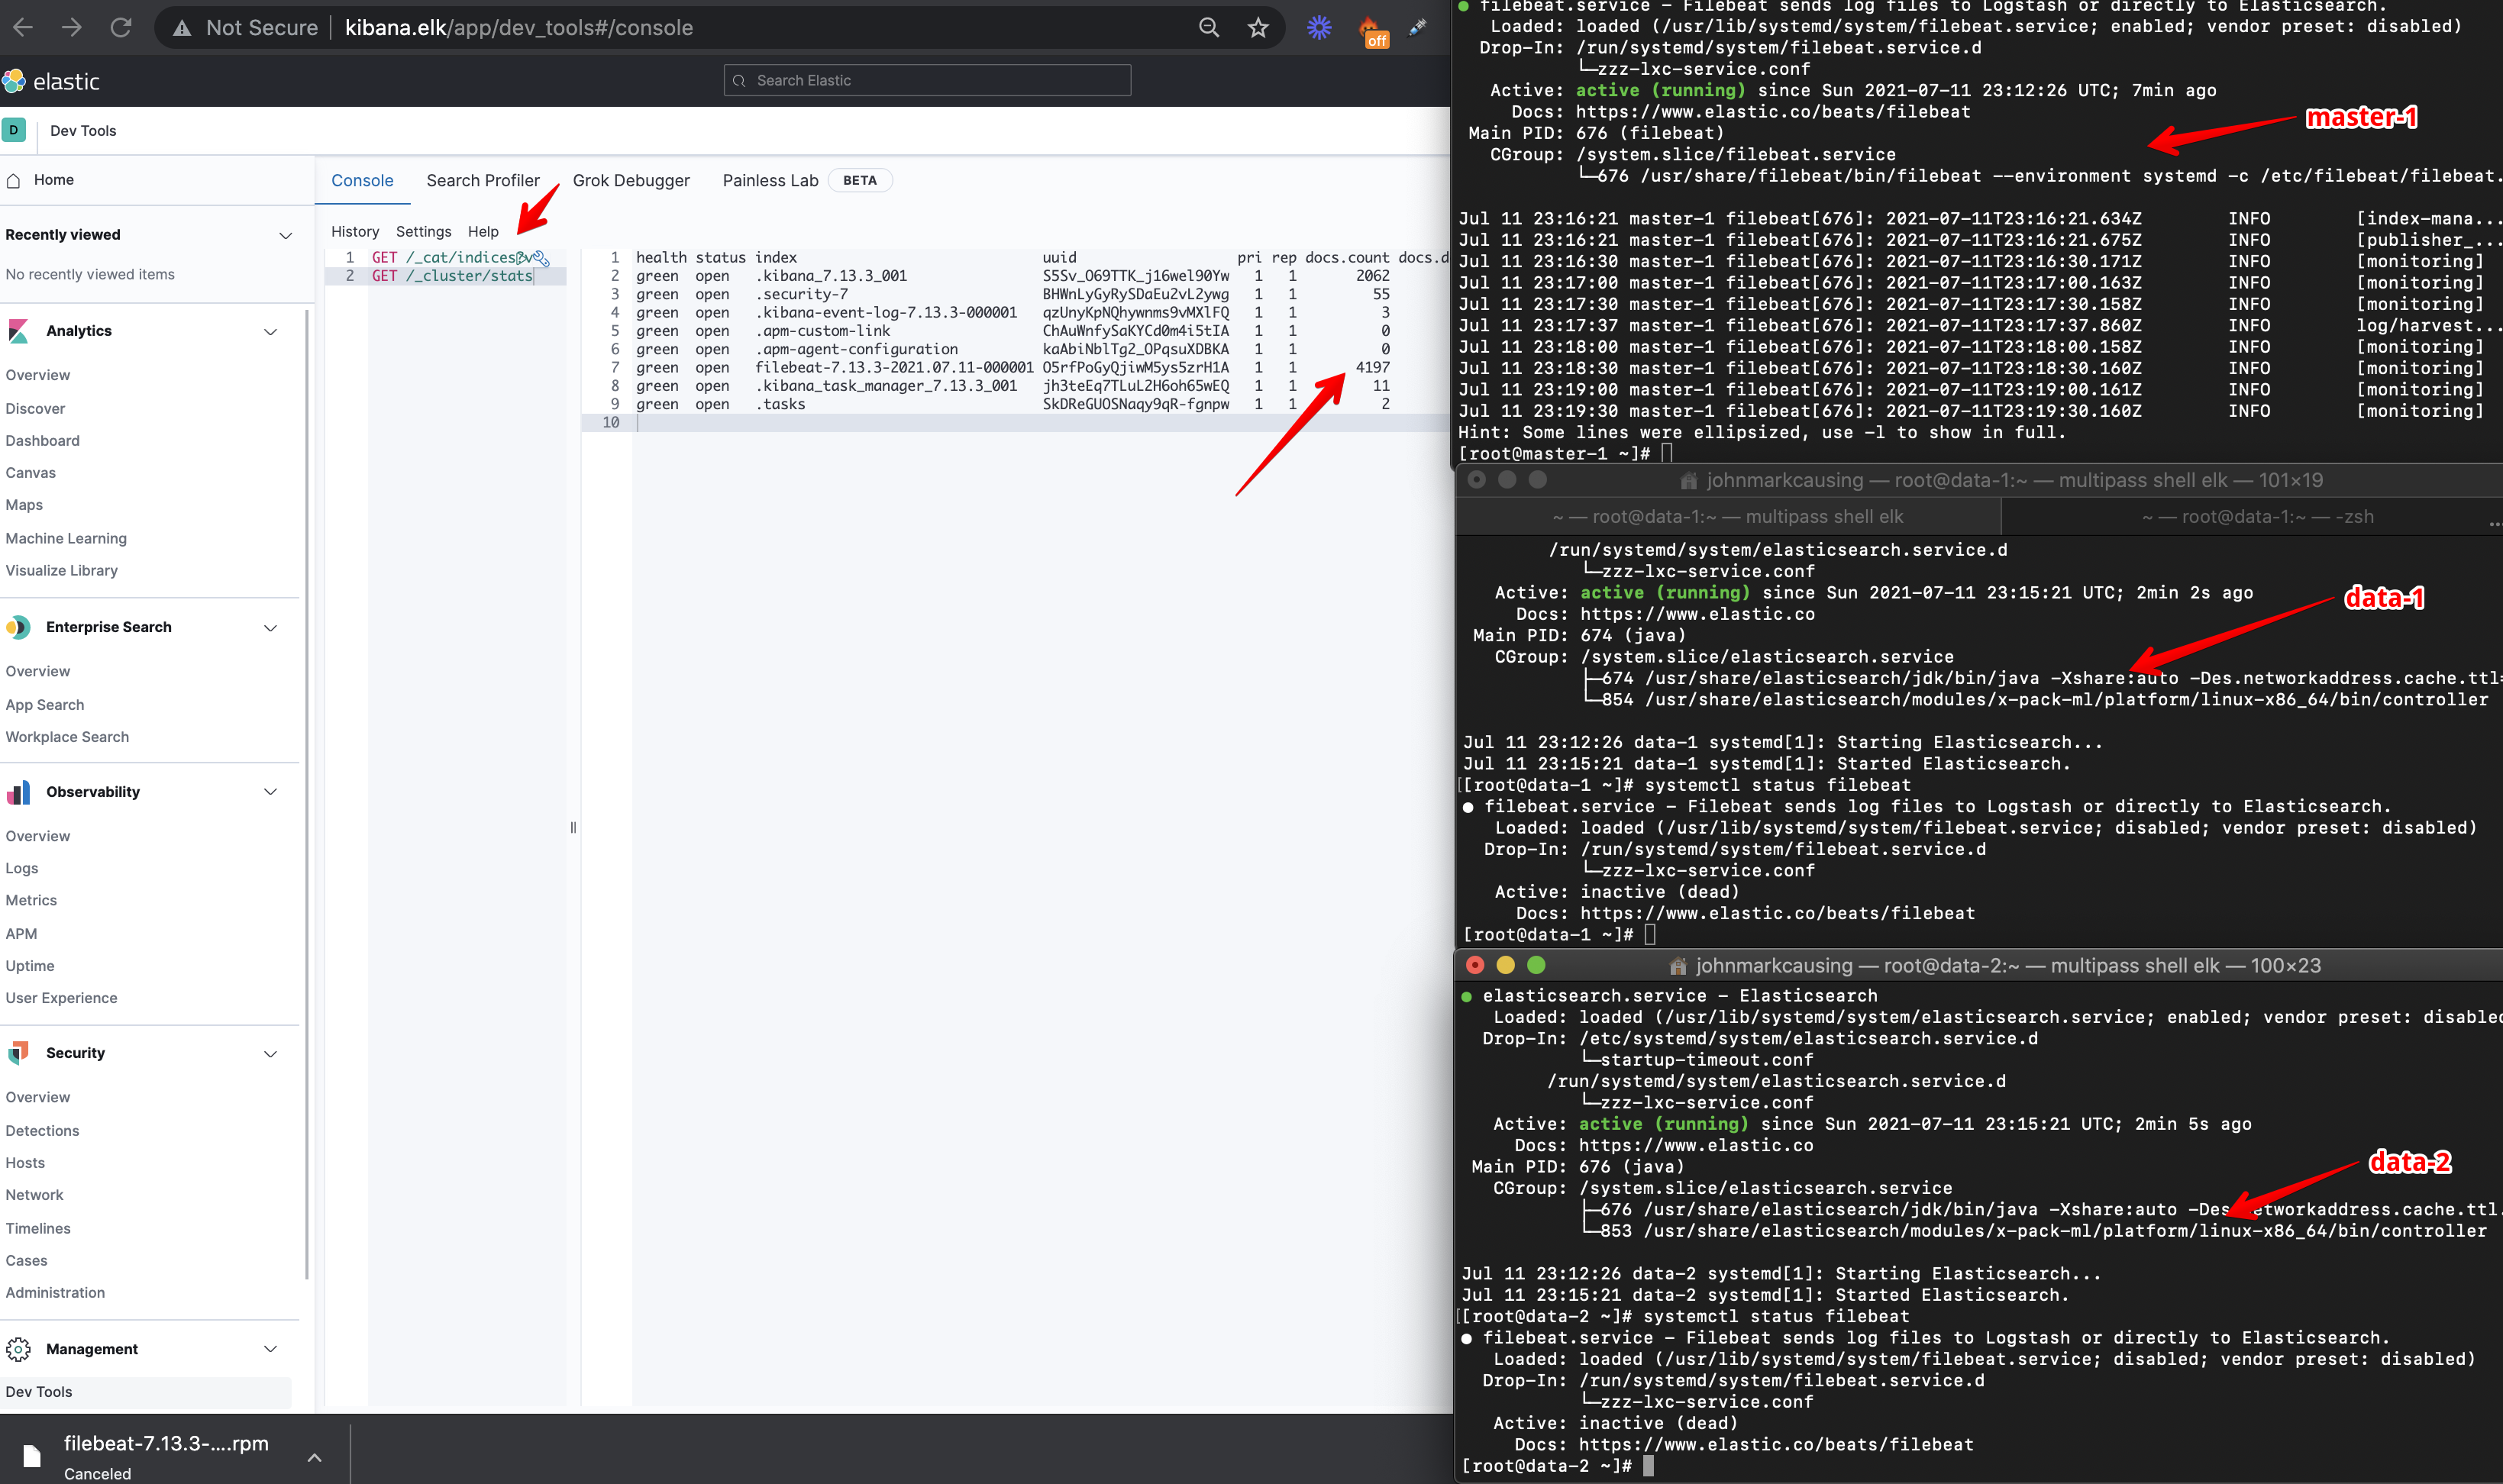Click the elastic logo
Image resolution: width=2503 pixels, height=1484 pixels.
(x=52, y=81)
